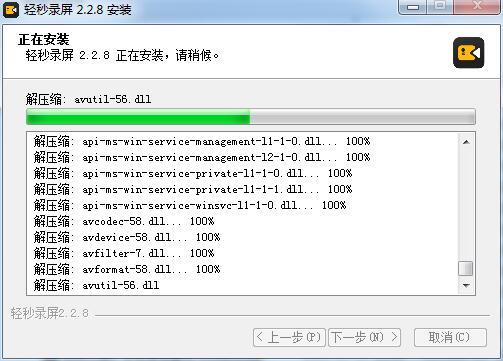Click the 解压缩: avutil-56.dll status above the progress bar

coord(88,99)
